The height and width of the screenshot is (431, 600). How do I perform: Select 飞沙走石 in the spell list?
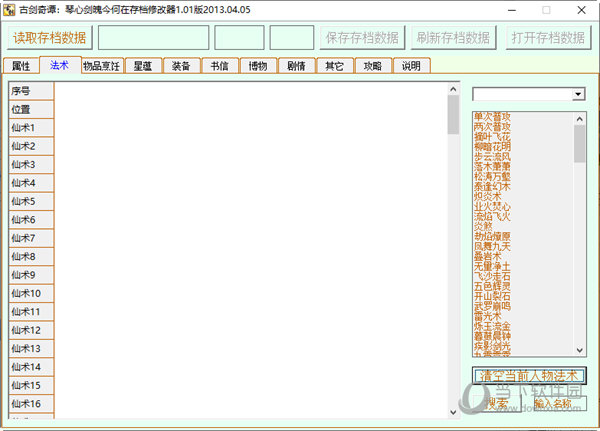coord(492,276)
